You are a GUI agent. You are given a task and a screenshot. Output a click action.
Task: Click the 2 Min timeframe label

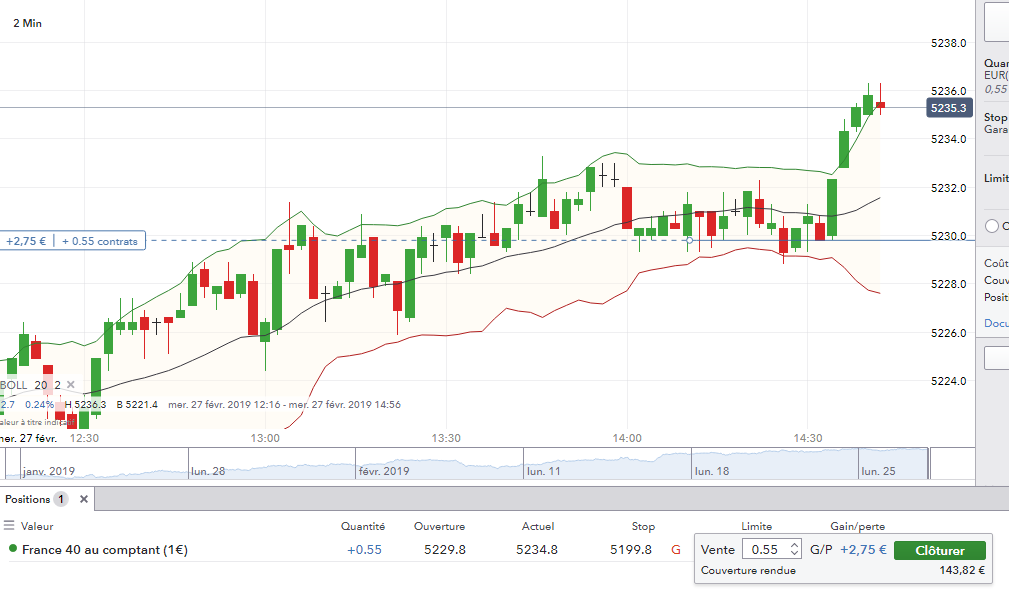[28, 23]
